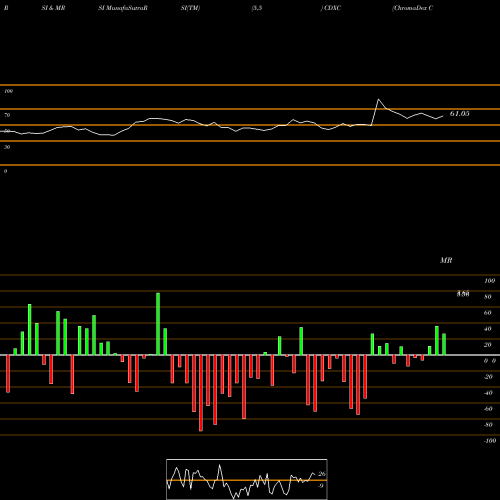Click the tallest green MR histogram bar
500x500 pixels.
tap(158, 324)
